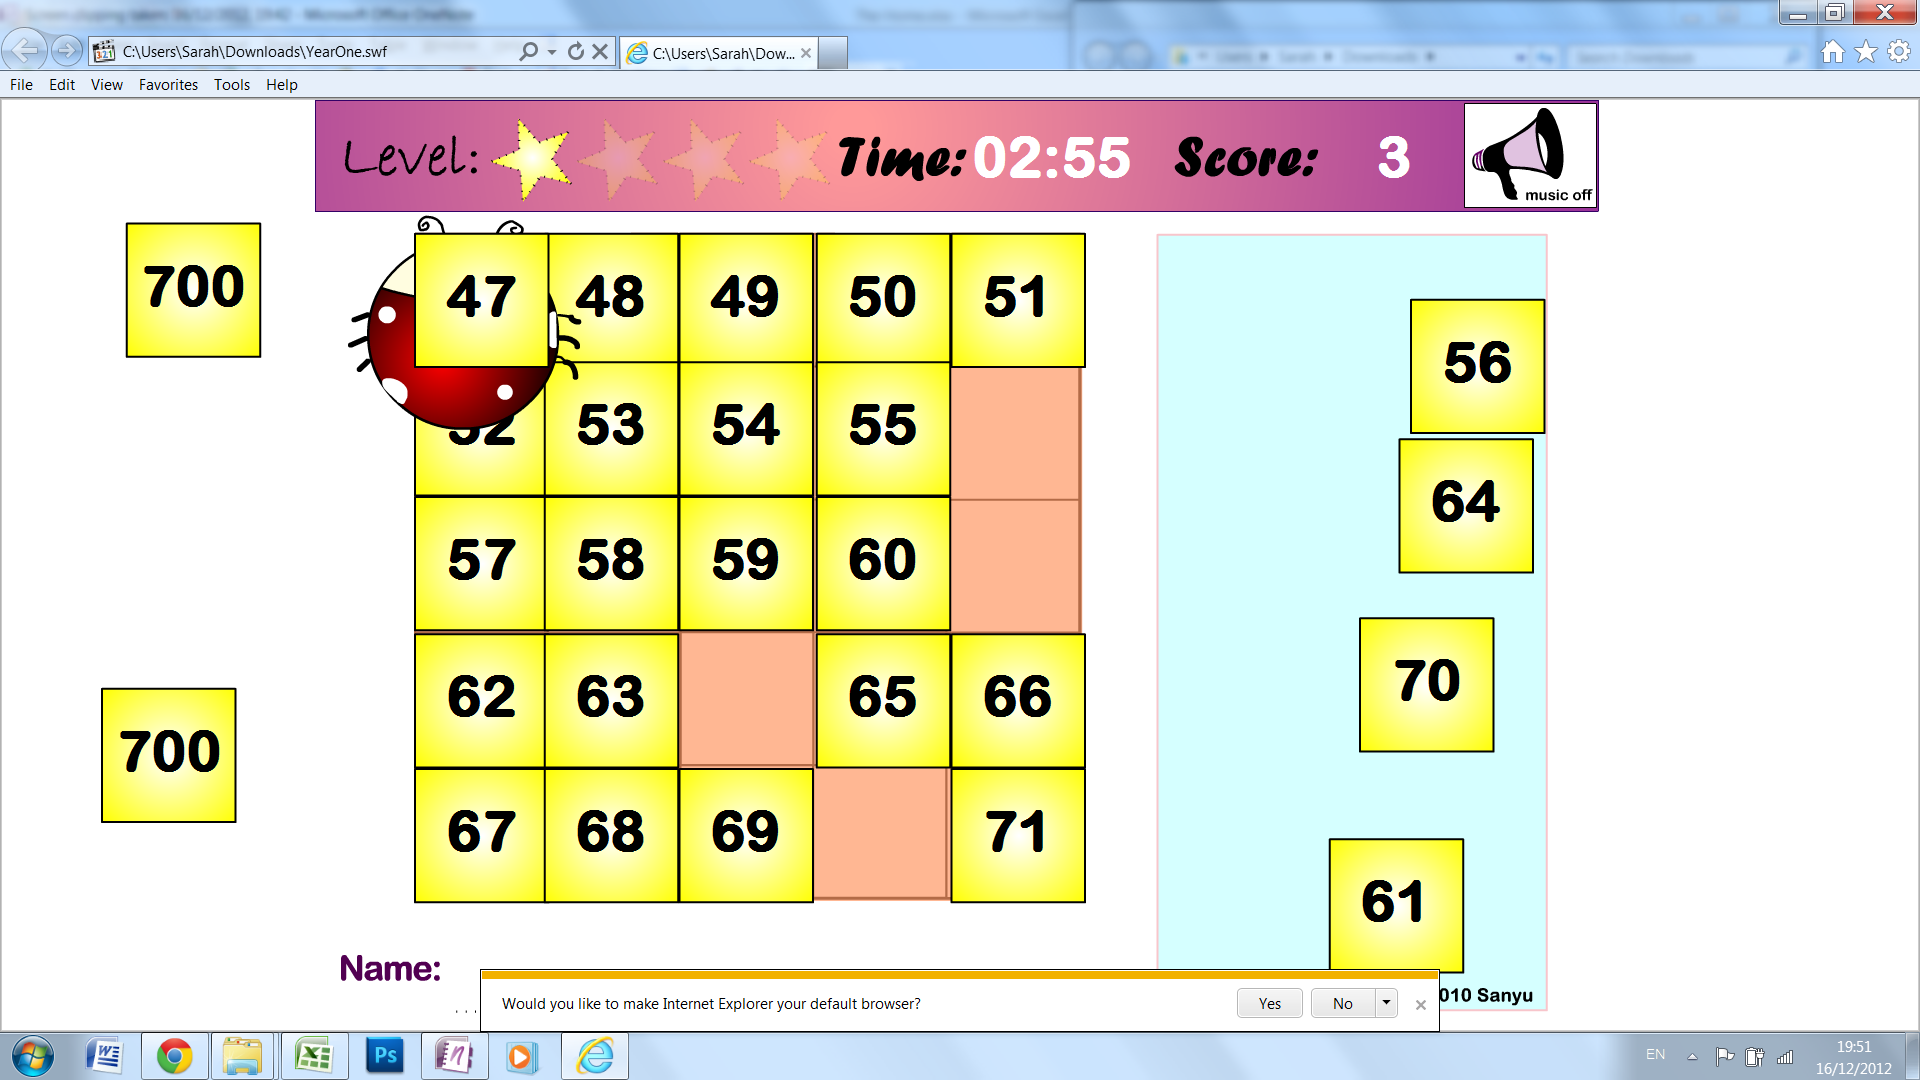The image size is (1920, 1080).
Task: Launch Google Chrome from the taskbar
Action: pos(174,1056)
